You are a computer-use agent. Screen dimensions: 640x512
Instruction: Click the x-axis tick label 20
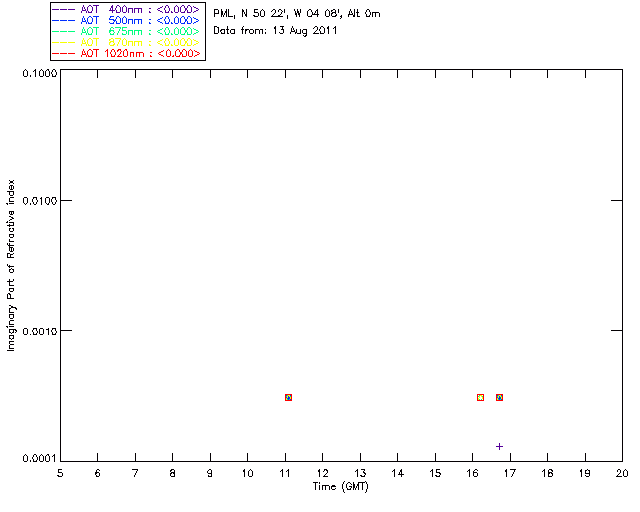pyautogui.click(x=622, y=473)
